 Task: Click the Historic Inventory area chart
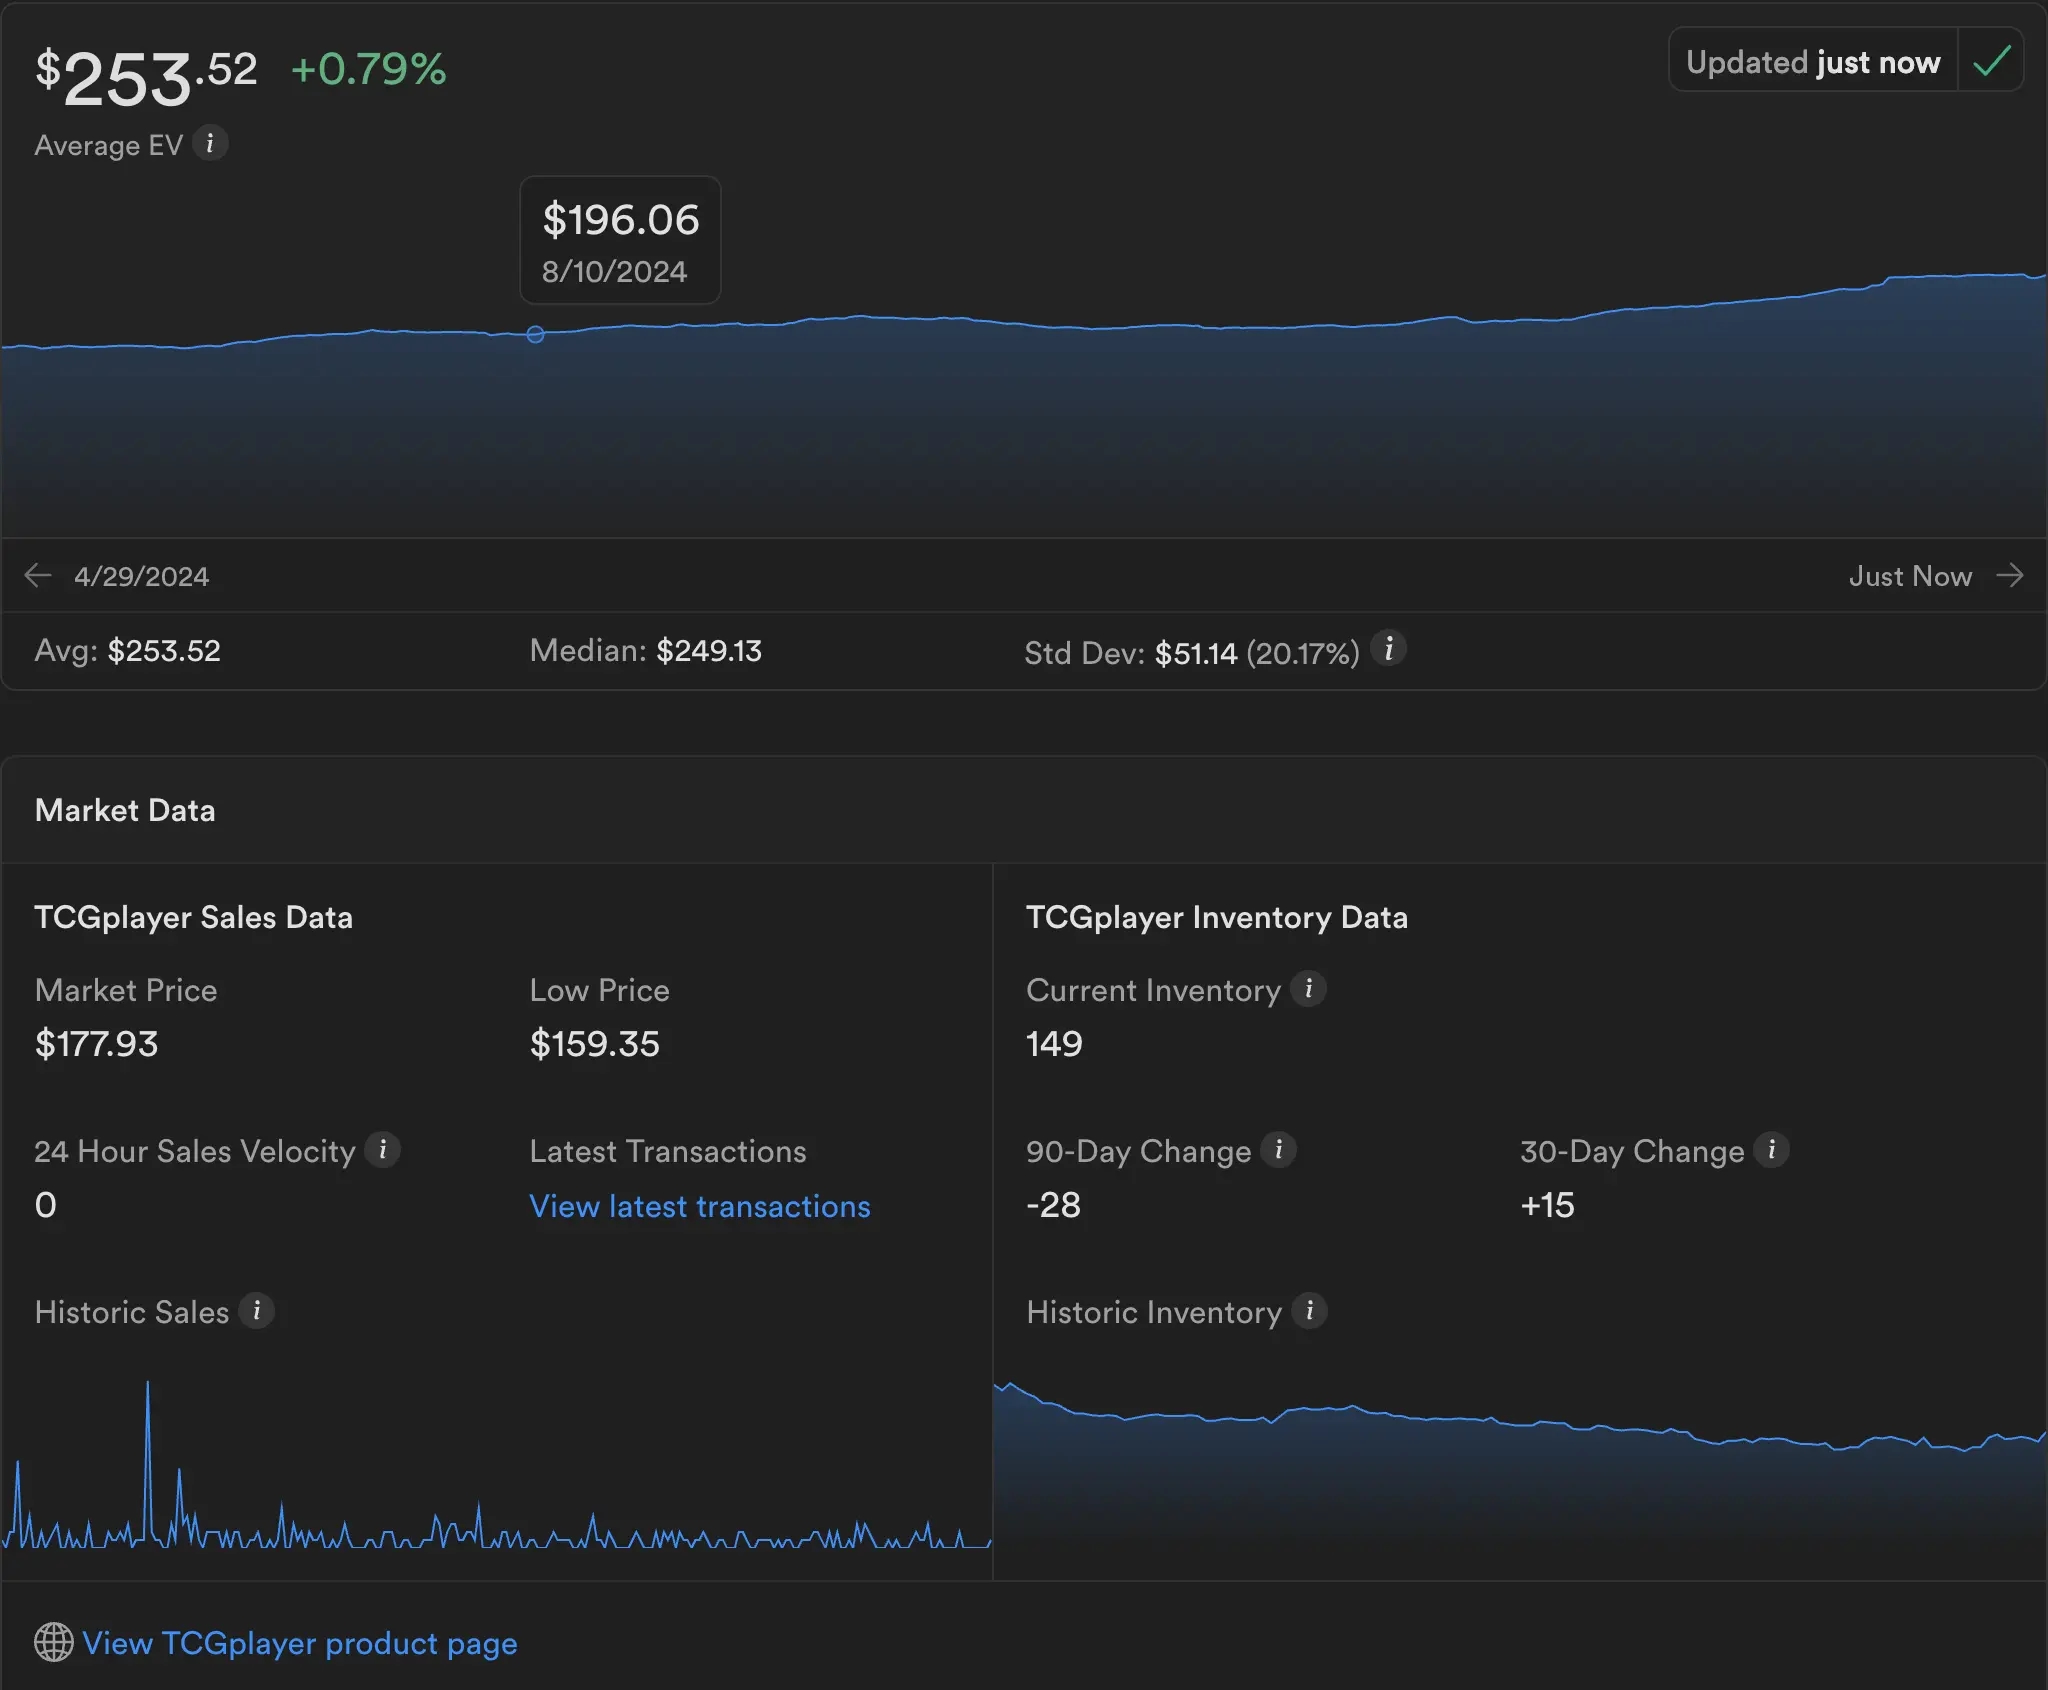[1520, 1480]
